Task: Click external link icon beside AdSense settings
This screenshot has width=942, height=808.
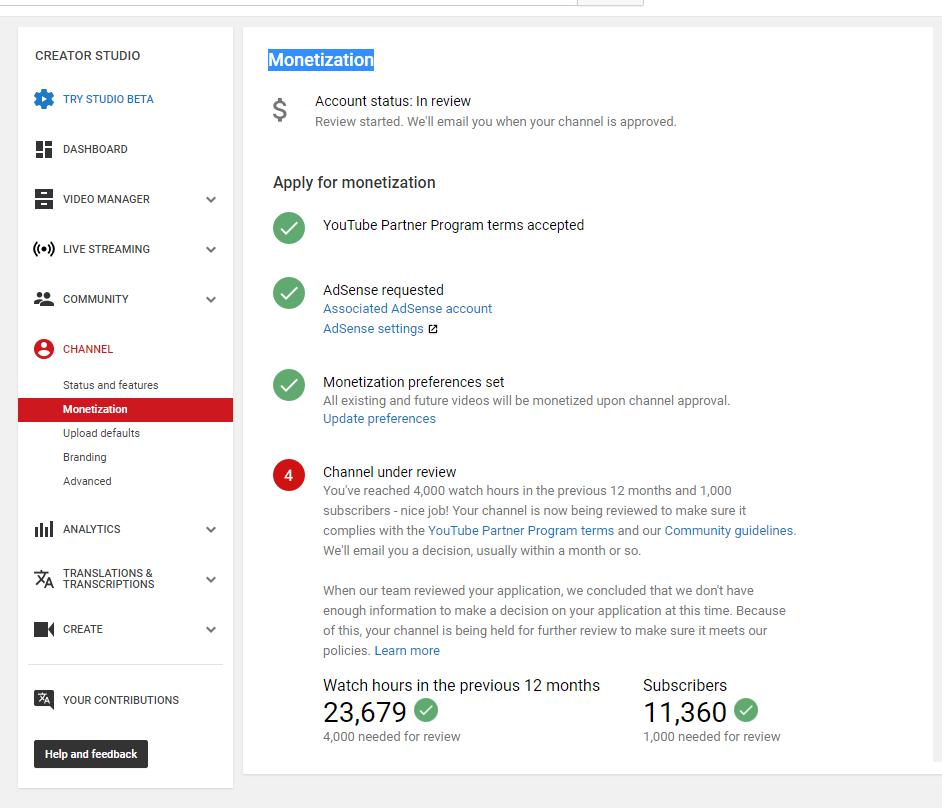Action: coord(433,329)
